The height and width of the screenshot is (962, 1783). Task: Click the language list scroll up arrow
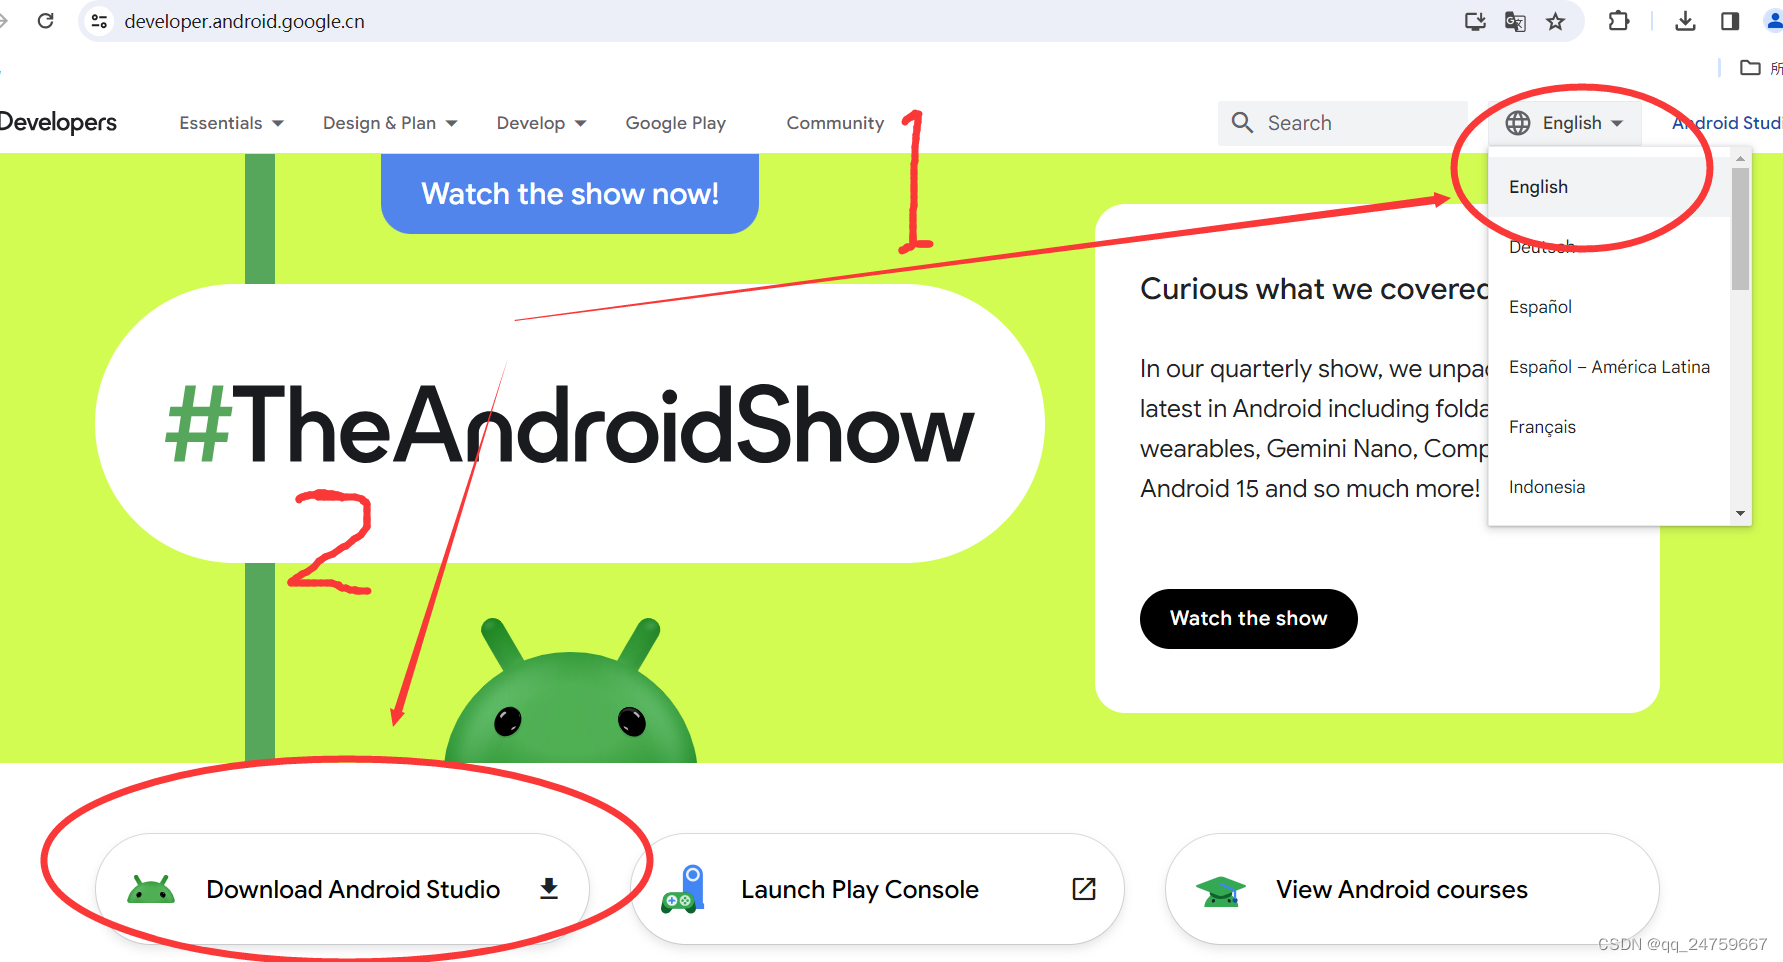[x=1740, y=158]
